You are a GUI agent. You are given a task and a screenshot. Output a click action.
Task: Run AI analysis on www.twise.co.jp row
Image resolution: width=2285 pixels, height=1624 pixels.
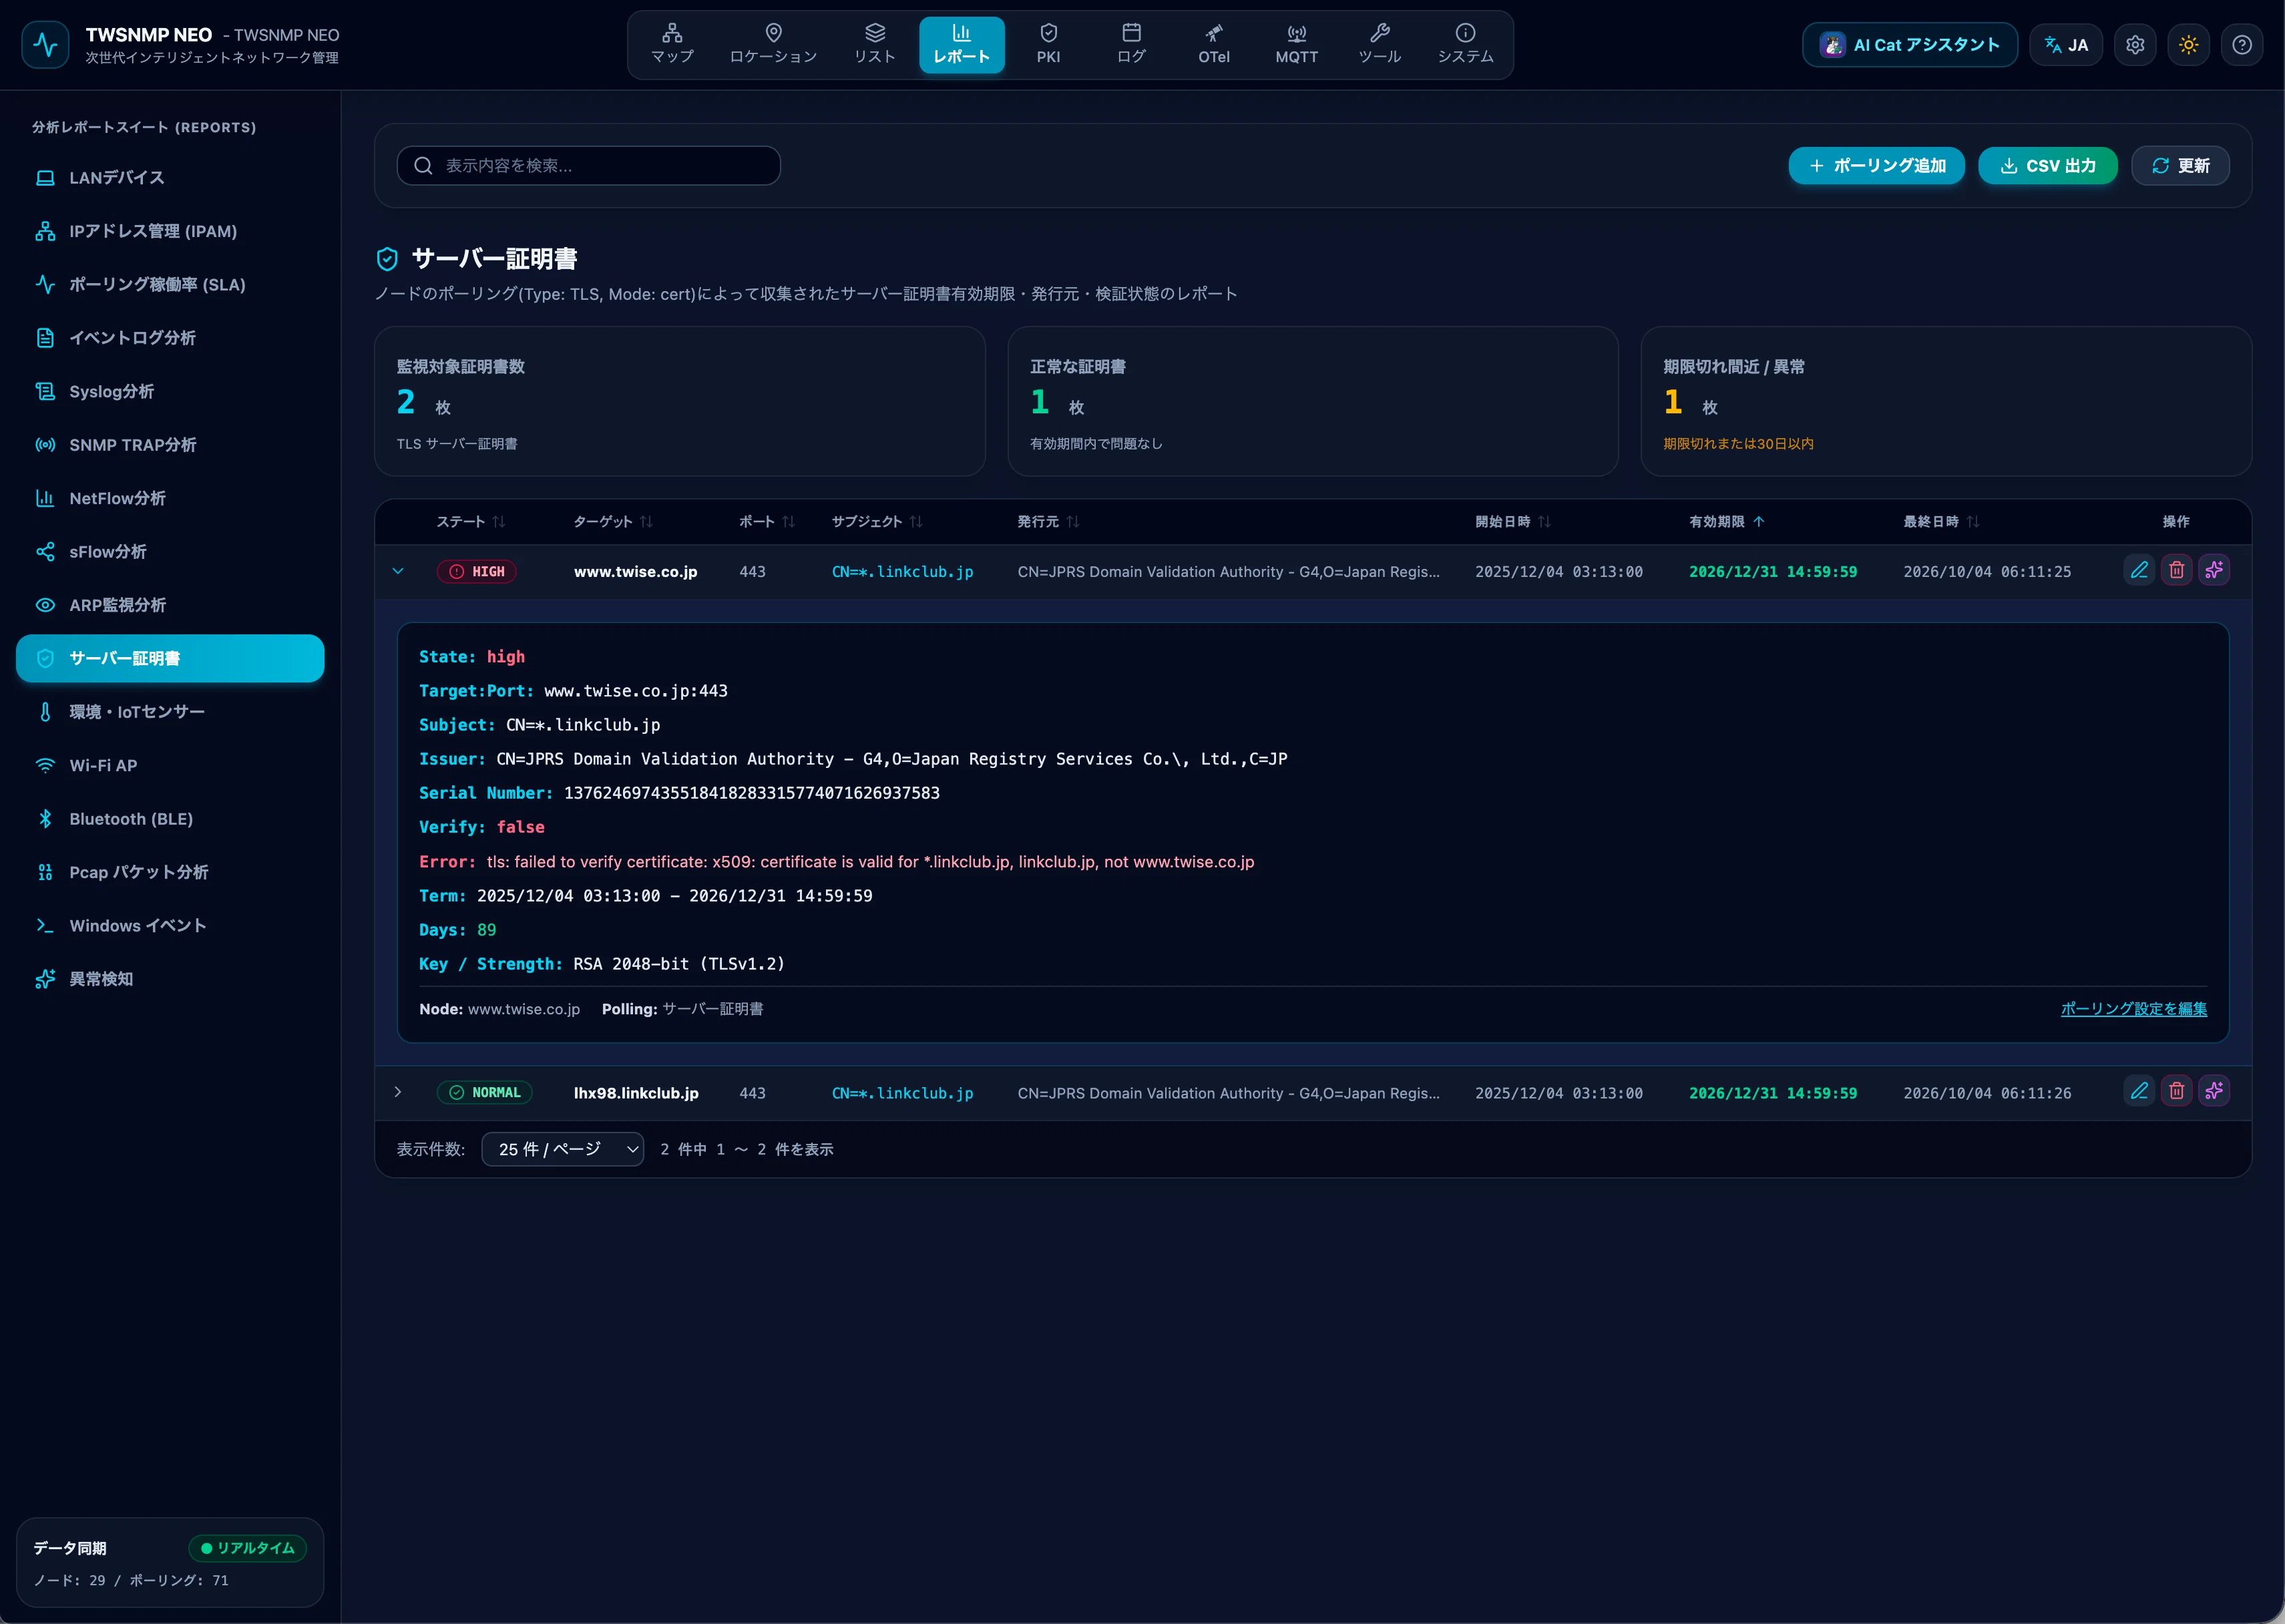coord(2214,570)
